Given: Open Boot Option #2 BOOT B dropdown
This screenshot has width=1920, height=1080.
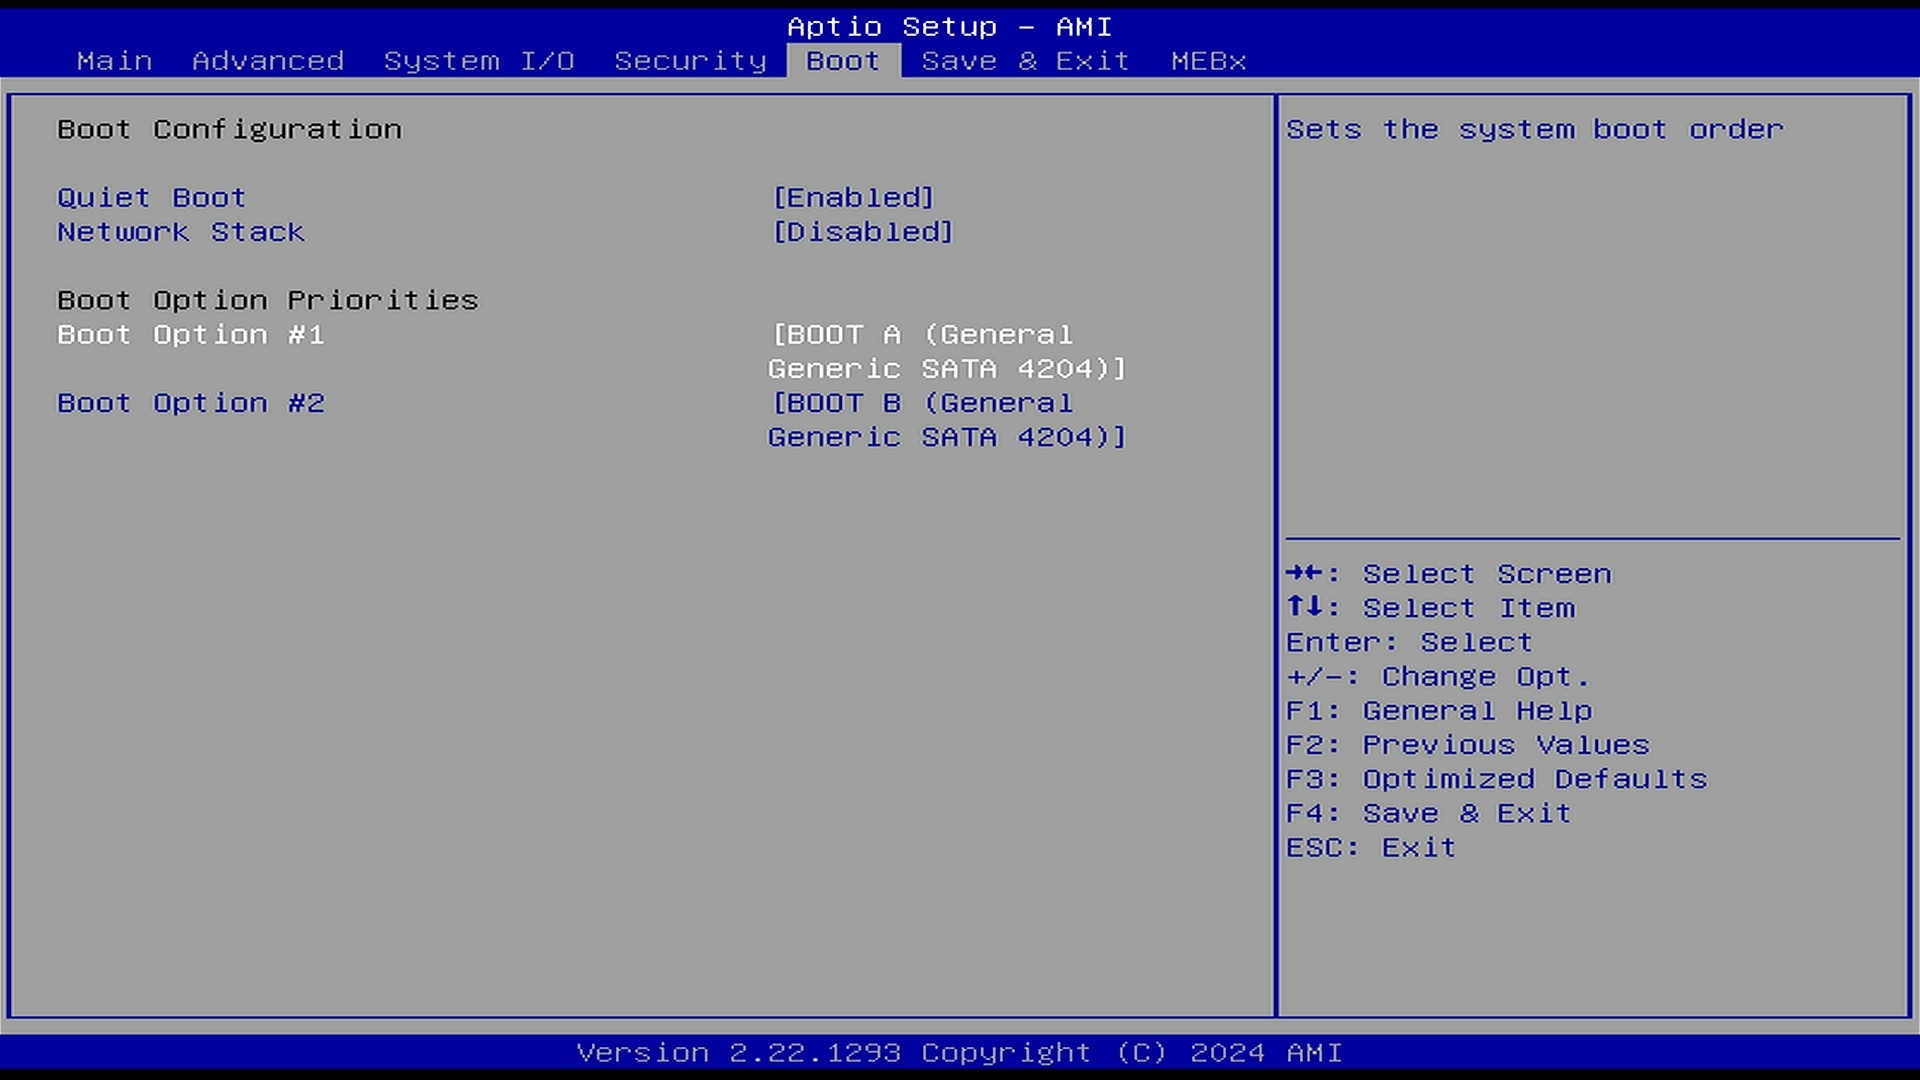Looking at the screenshot, I should pos(946,420).
